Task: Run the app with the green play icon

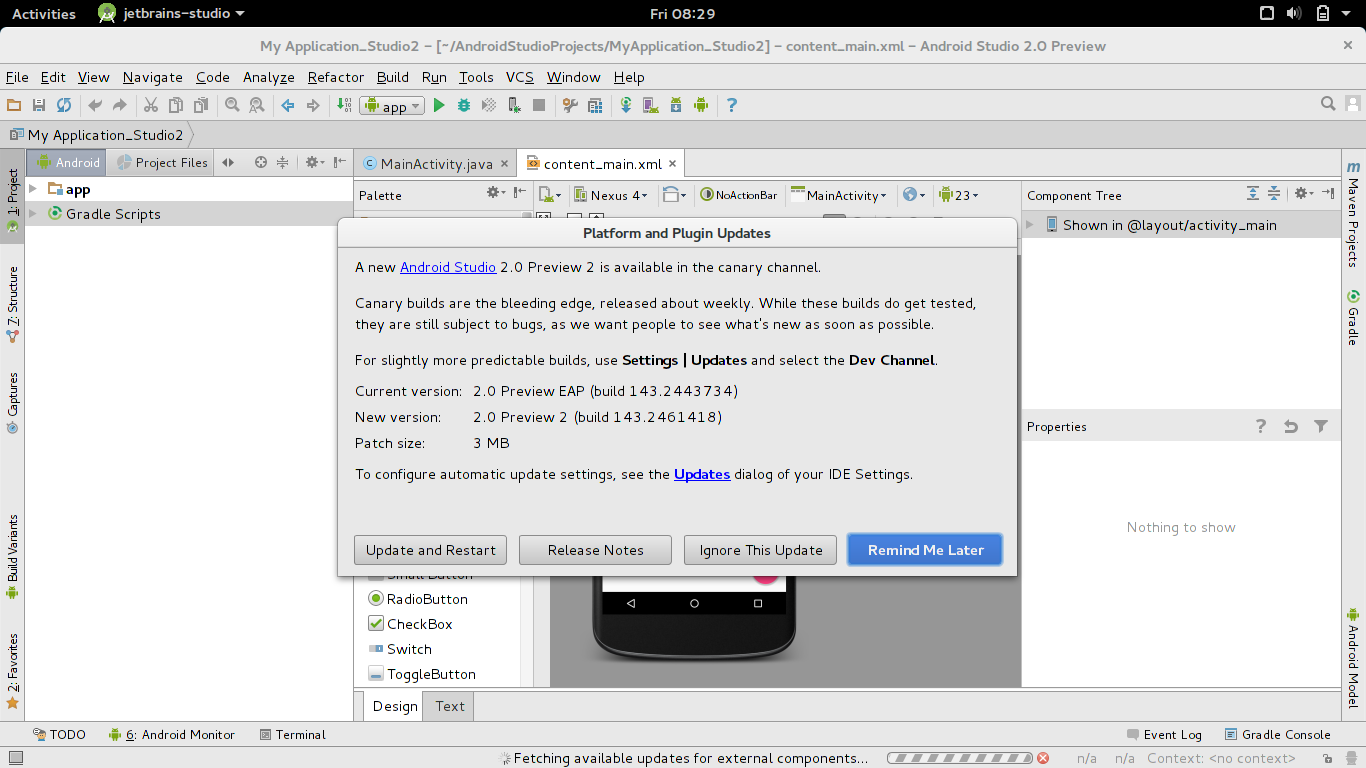Action: click(439, 105)
